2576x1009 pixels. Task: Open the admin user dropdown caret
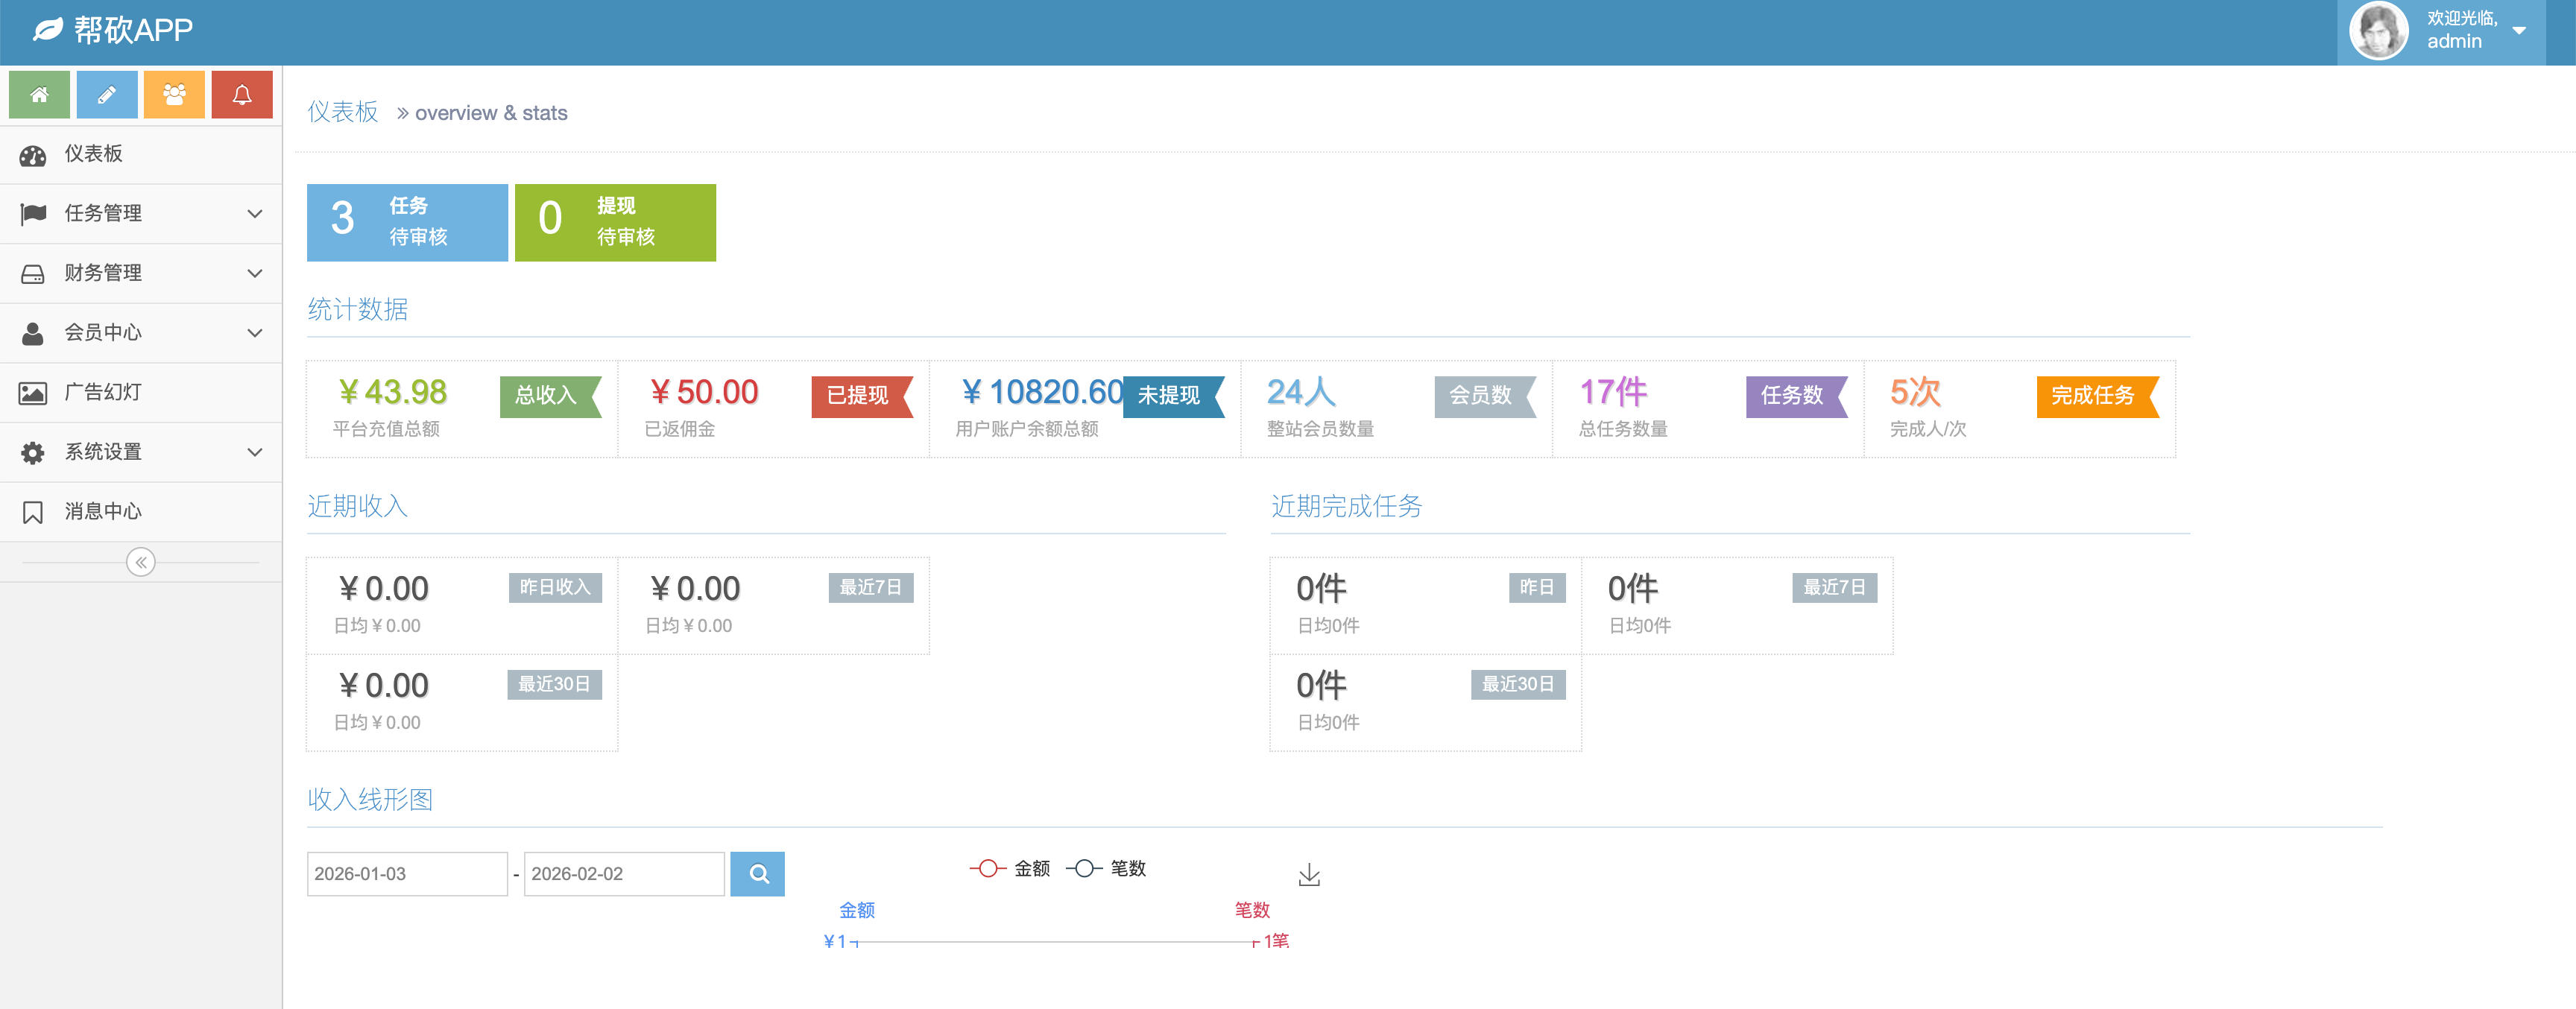click(2519, 31)
